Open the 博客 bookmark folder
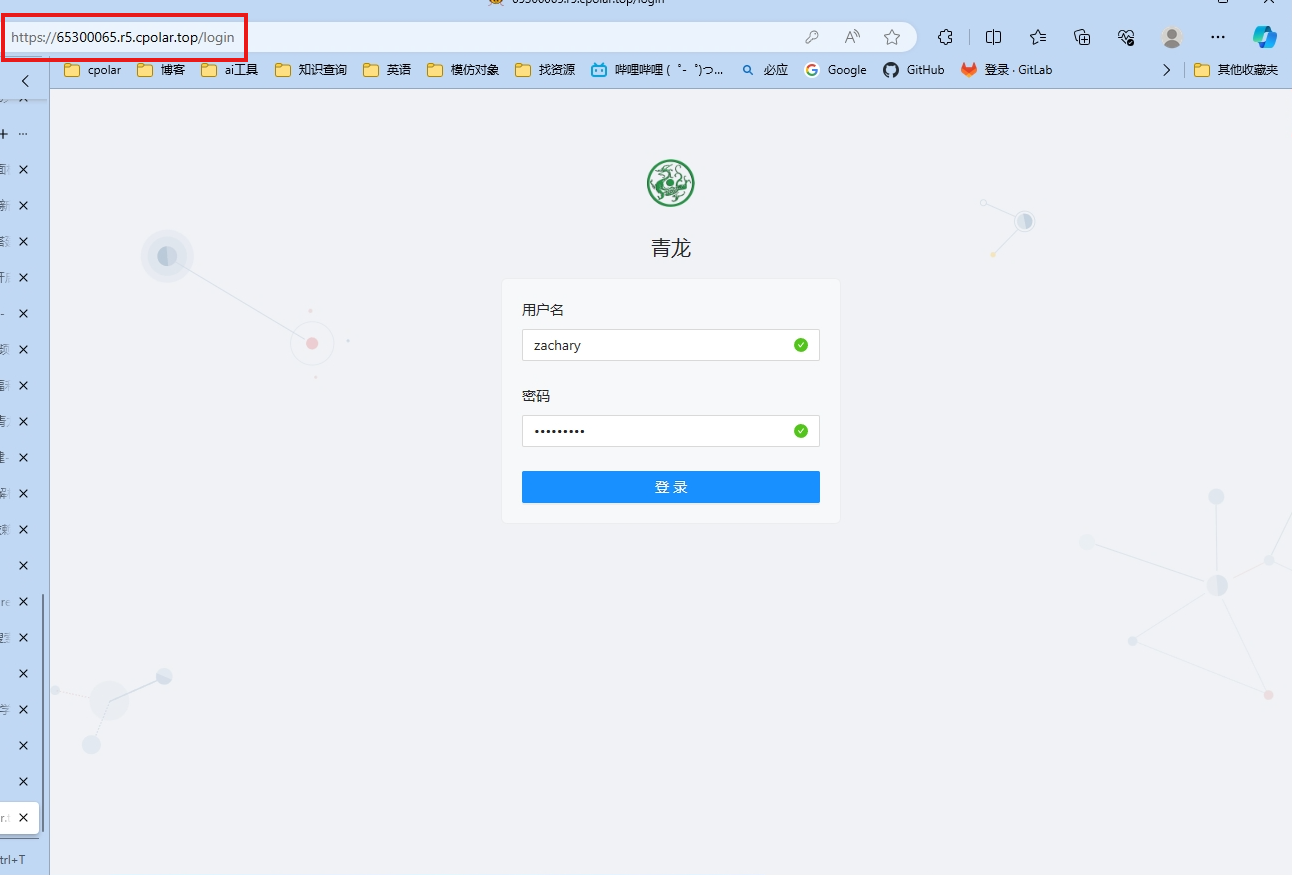The width and height of the screenshot is (1292, 875). (161, 70)
